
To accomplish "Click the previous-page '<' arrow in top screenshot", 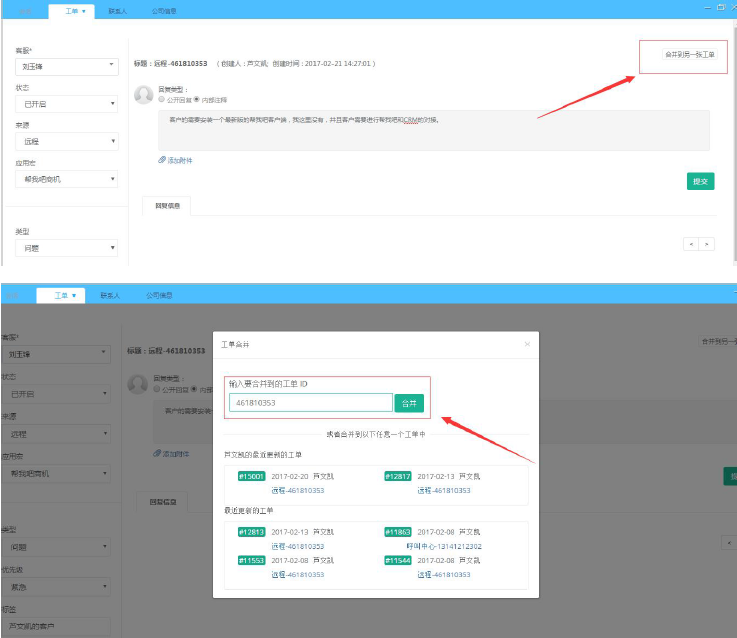I will 691,244.
